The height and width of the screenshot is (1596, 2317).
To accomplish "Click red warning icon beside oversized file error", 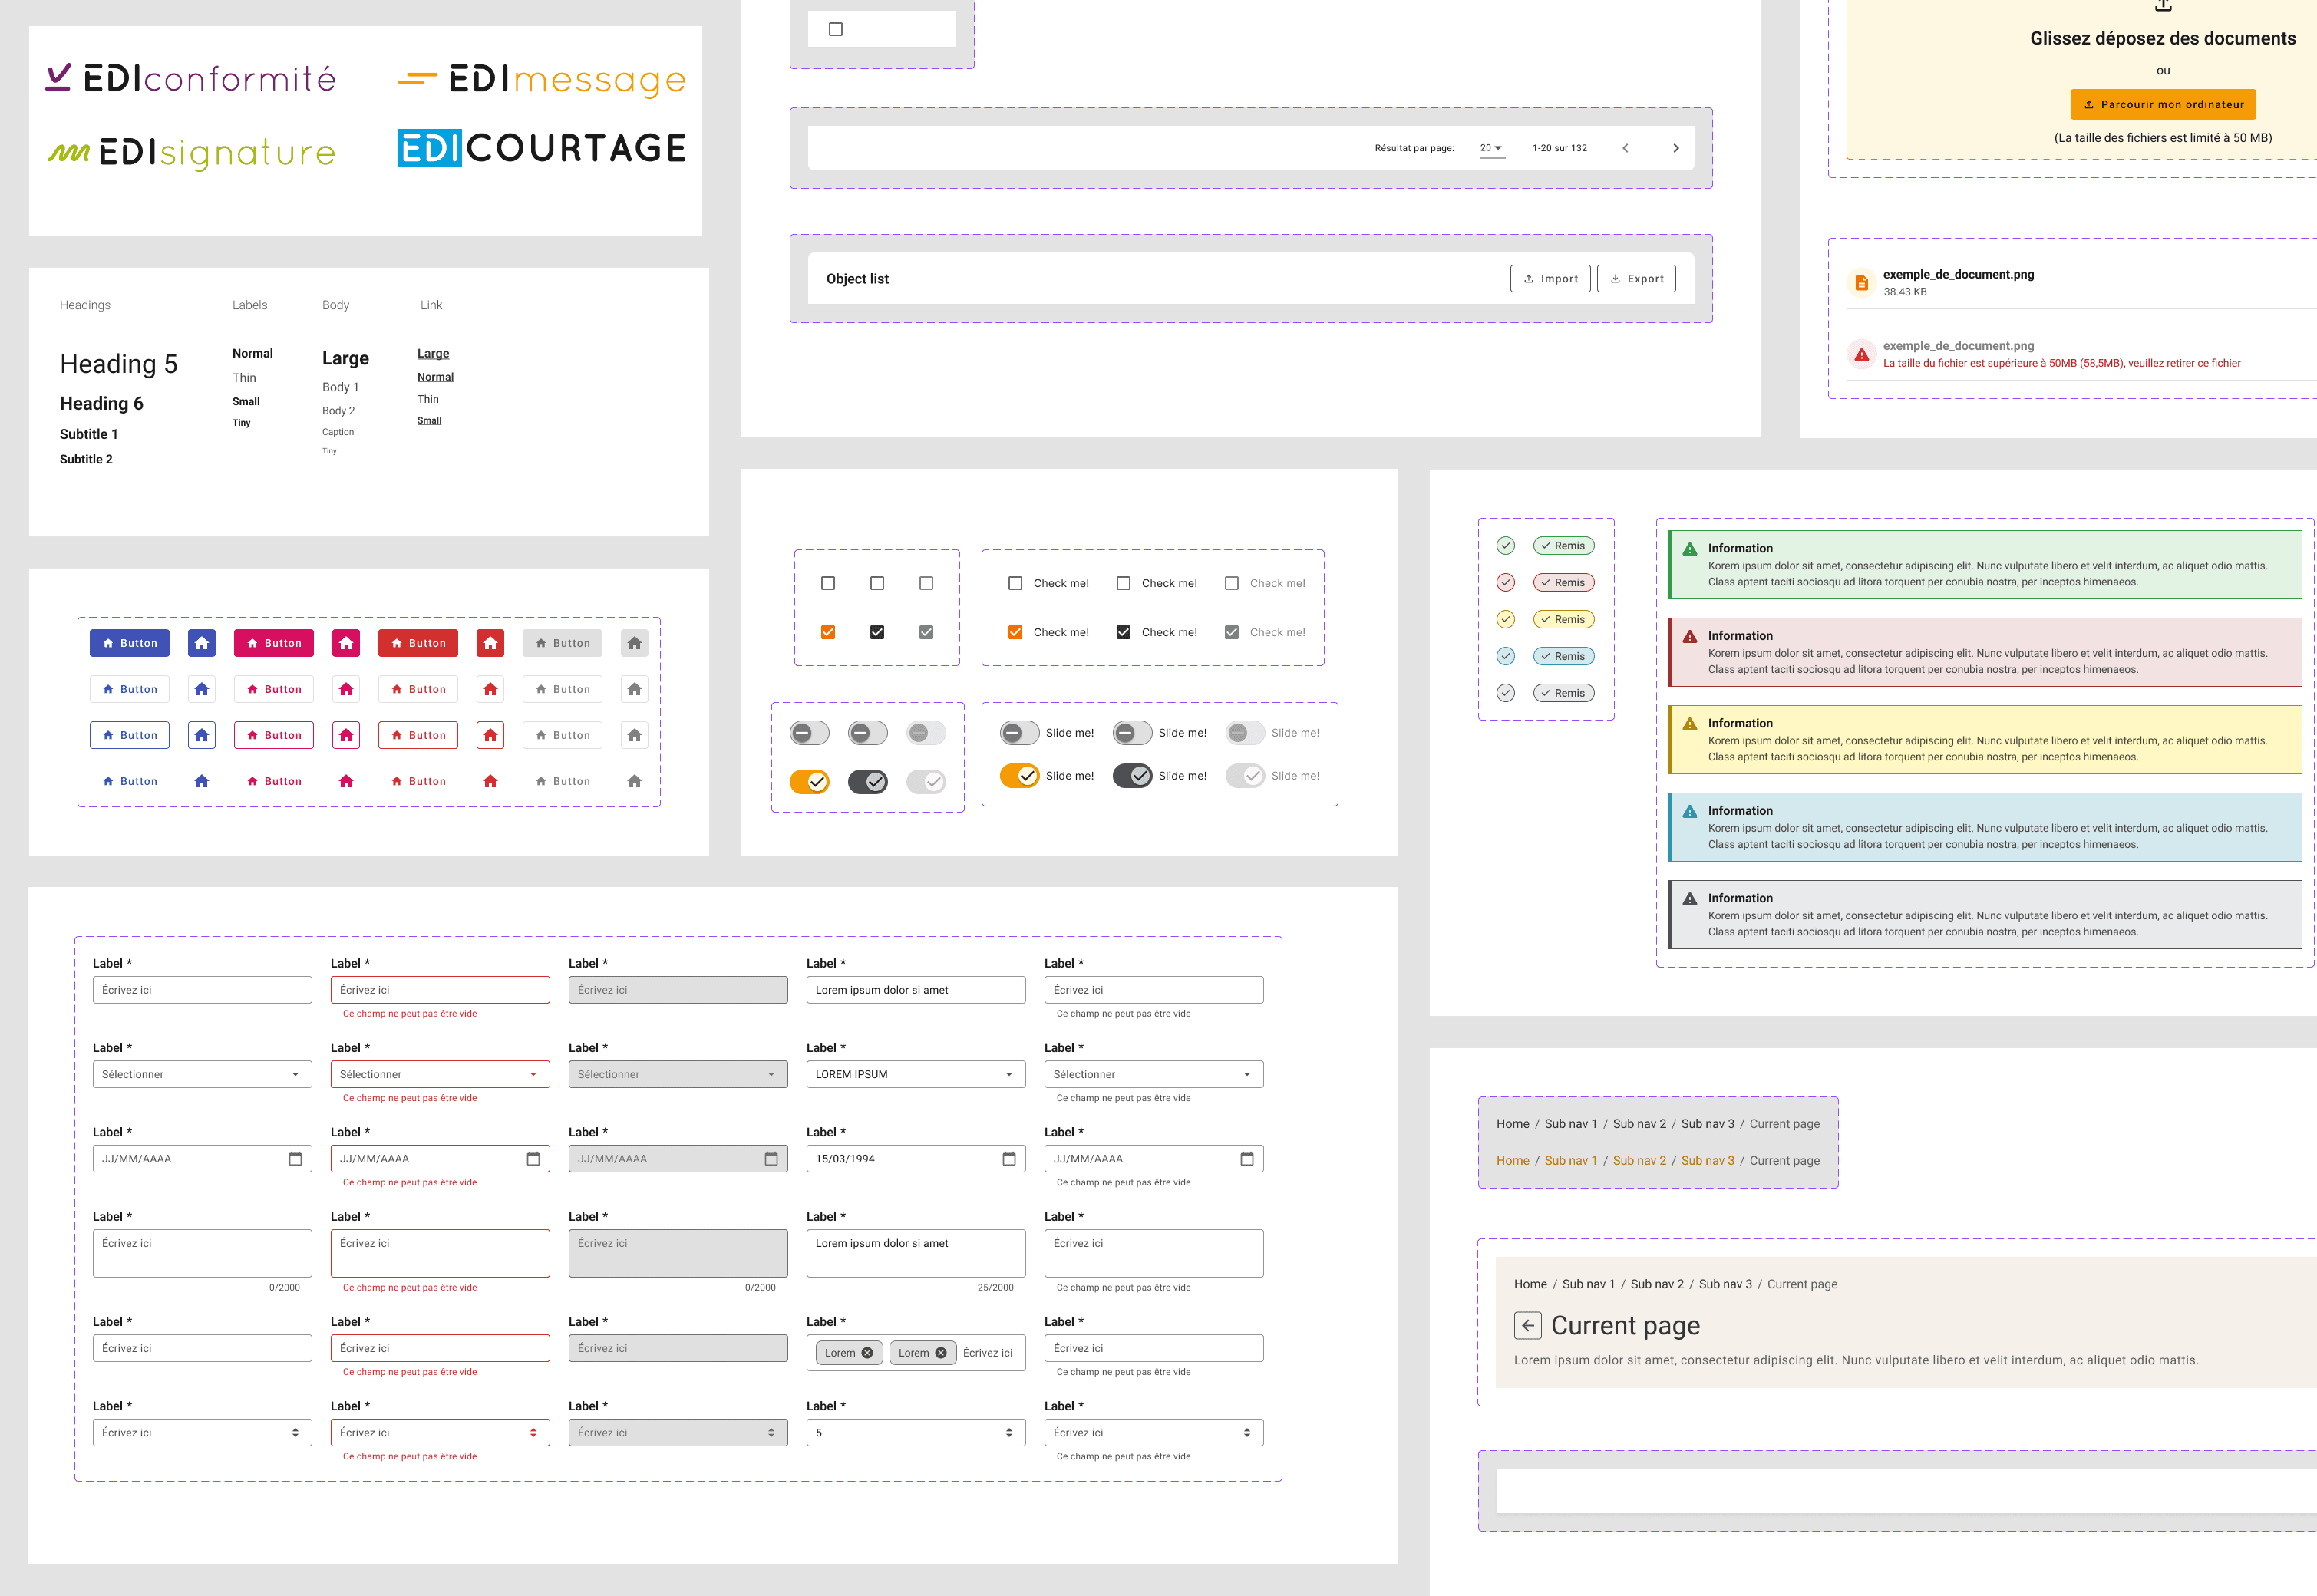I will point(1861,354).
